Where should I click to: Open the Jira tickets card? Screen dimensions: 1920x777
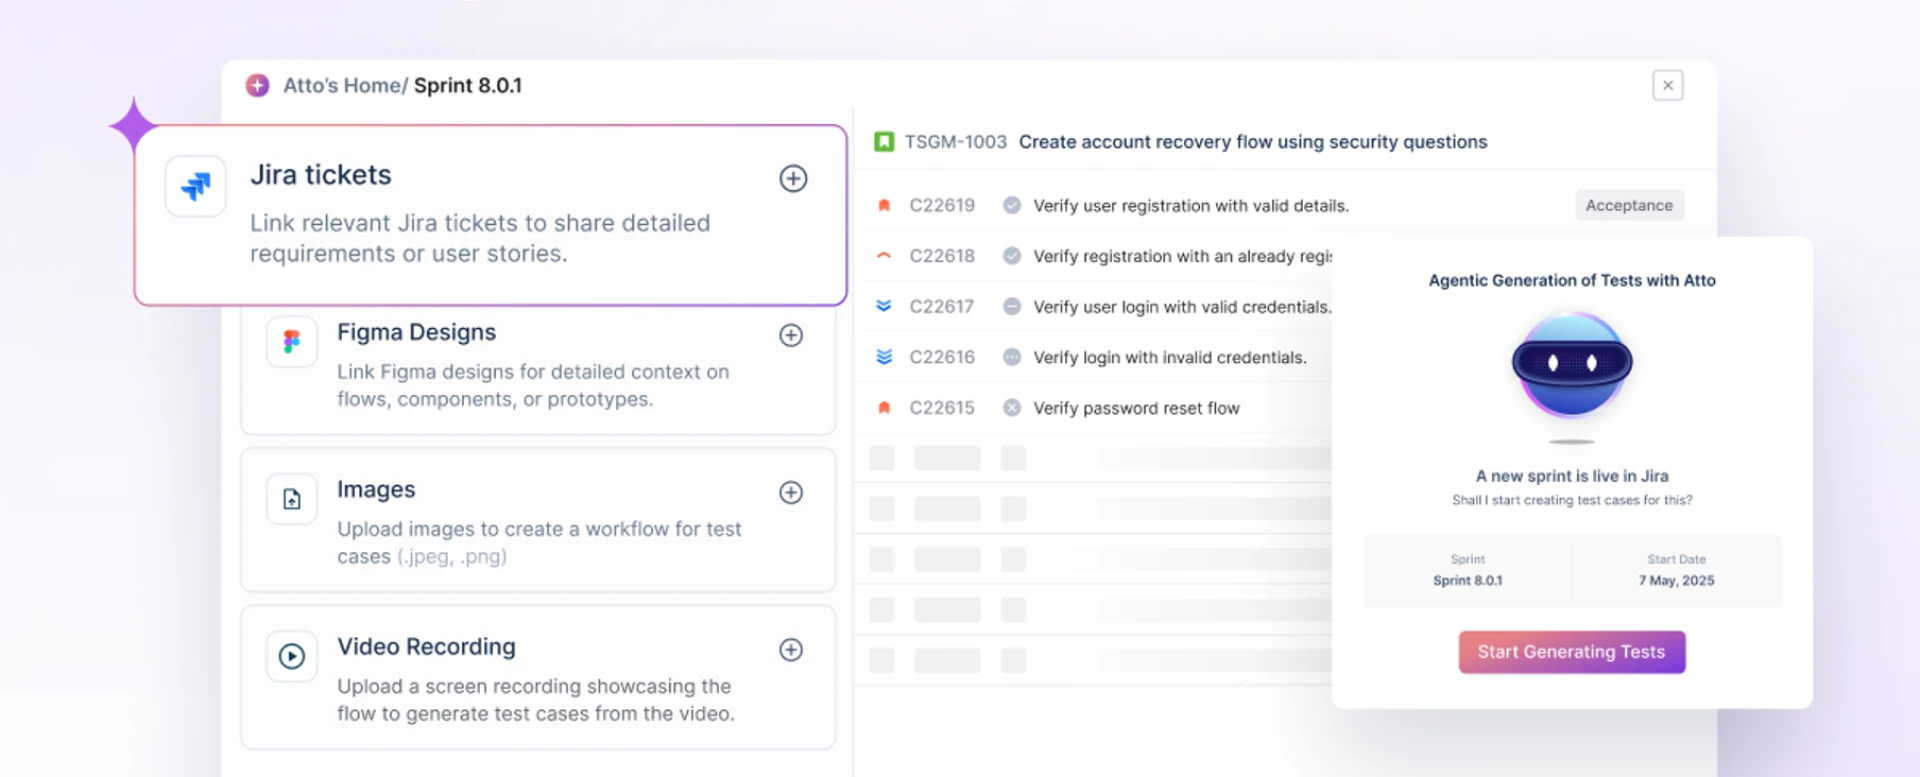click(x=491, y=215)
